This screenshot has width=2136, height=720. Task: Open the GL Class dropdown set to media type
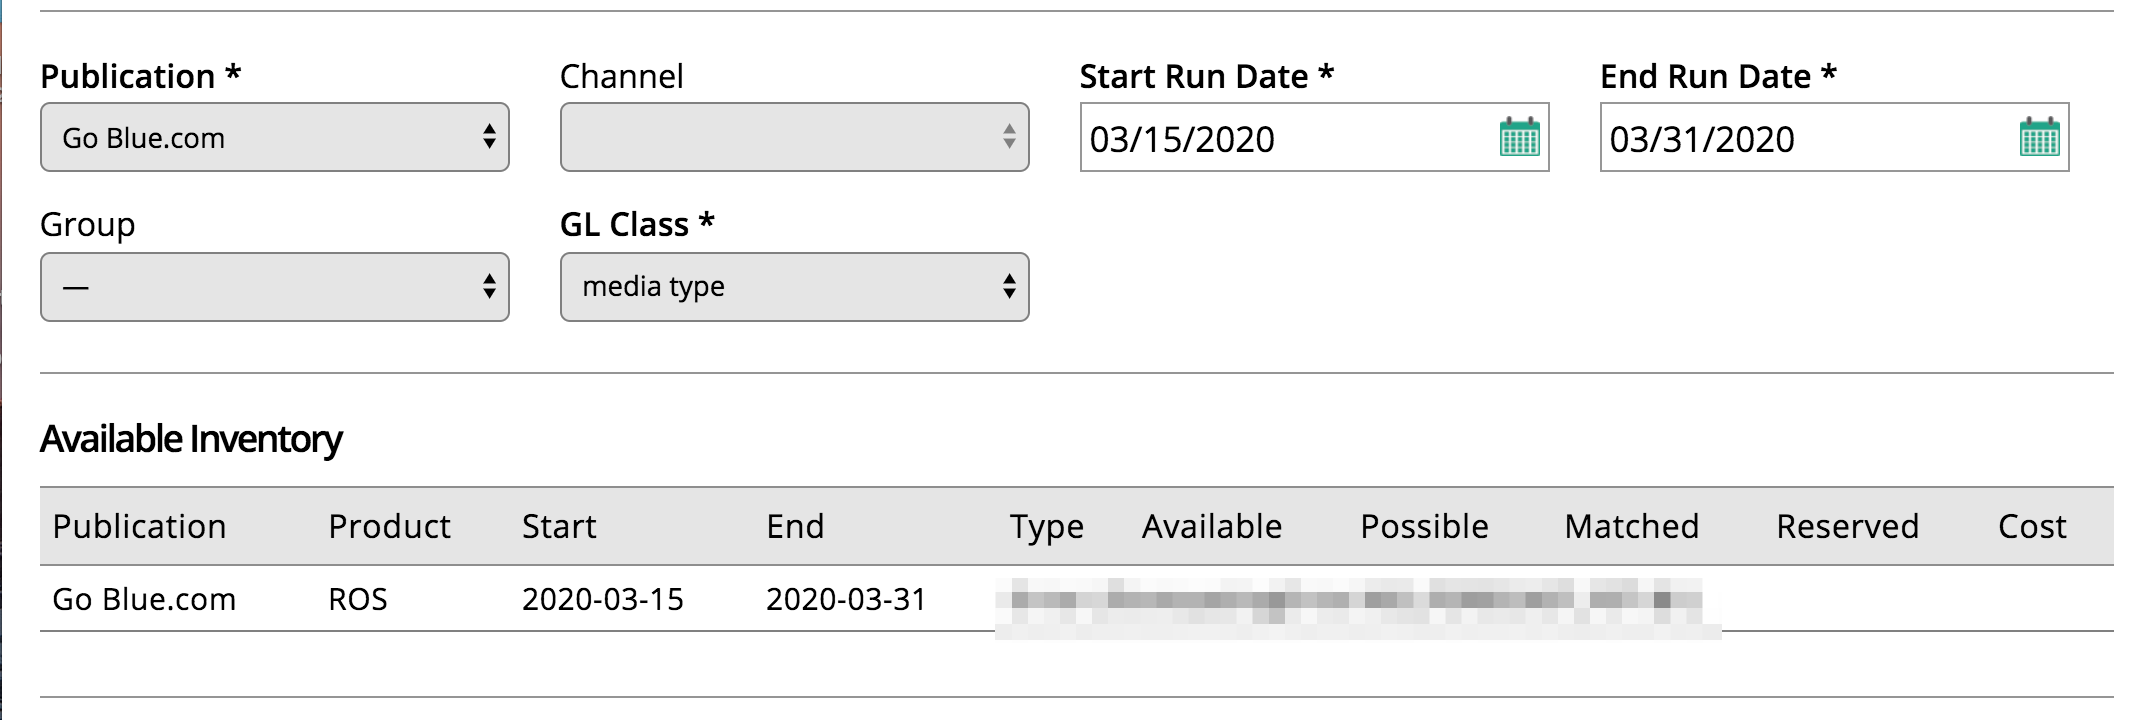[x=795, y=287]
